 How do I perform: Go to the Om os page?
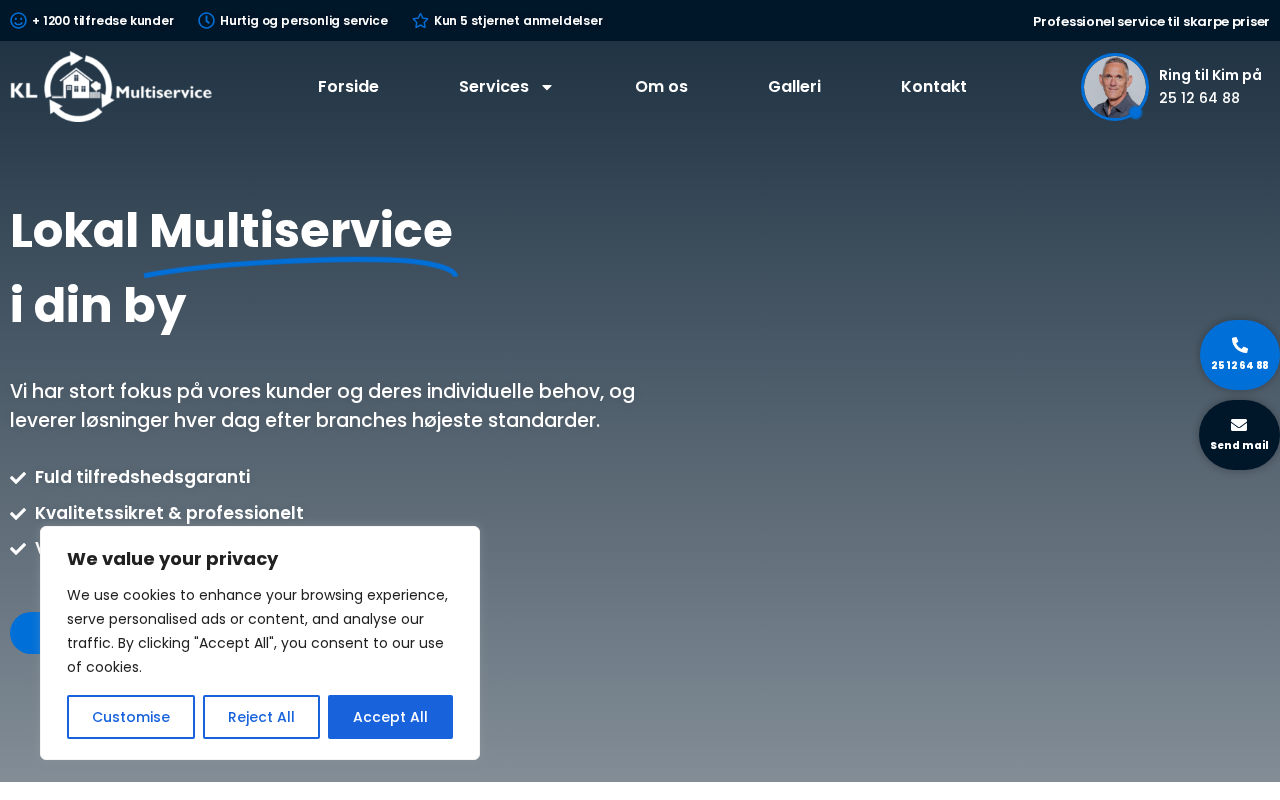(661, 87)
